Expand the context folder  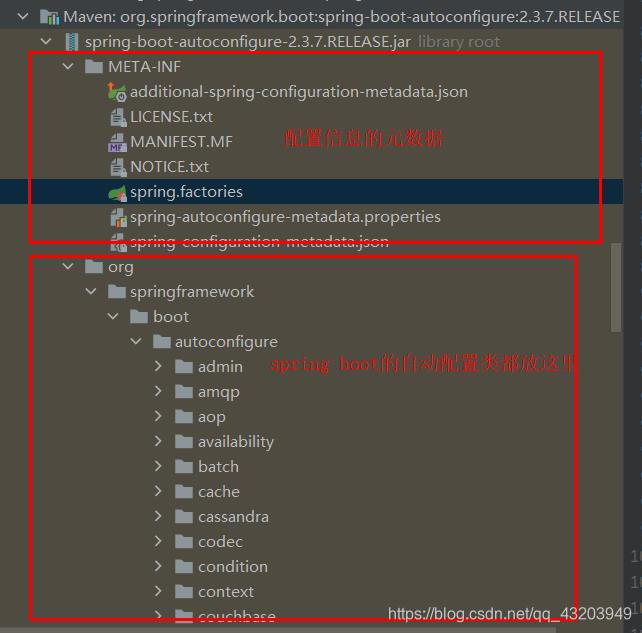158,591
